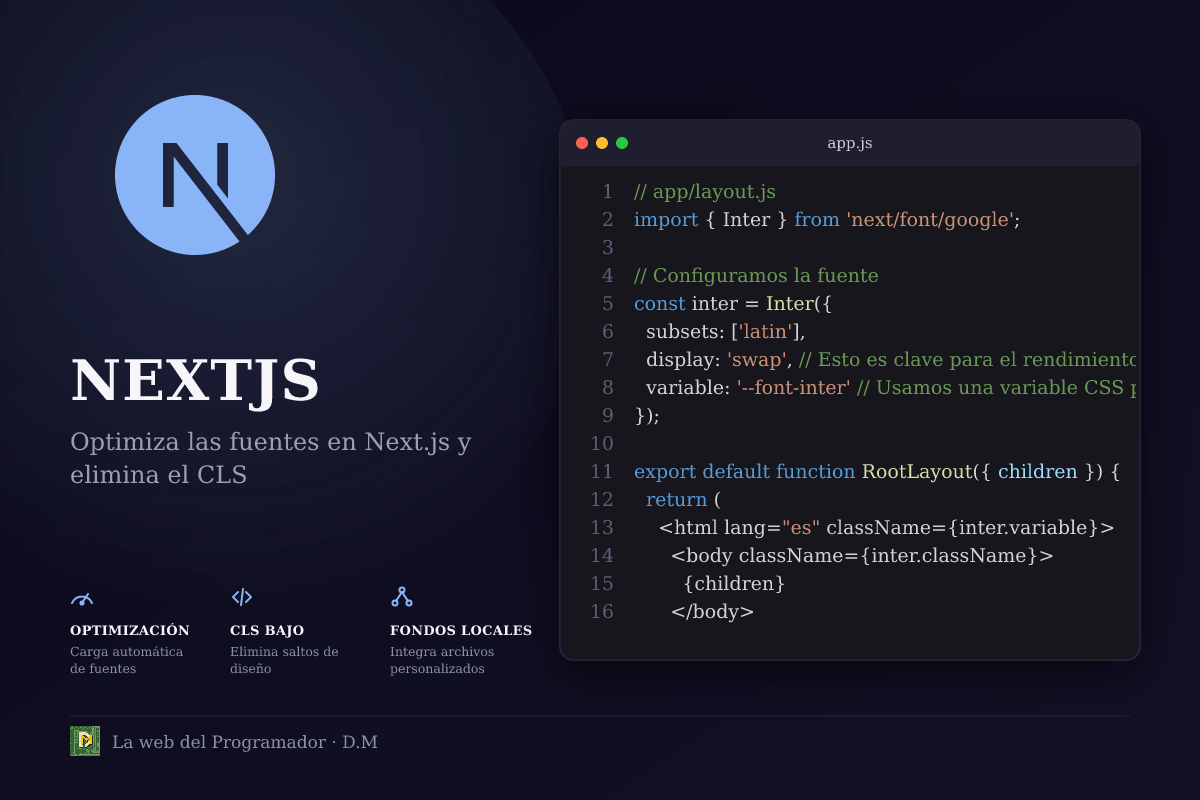Click line number 3 in the gutter
The image size is (1200, 800).
607,248
